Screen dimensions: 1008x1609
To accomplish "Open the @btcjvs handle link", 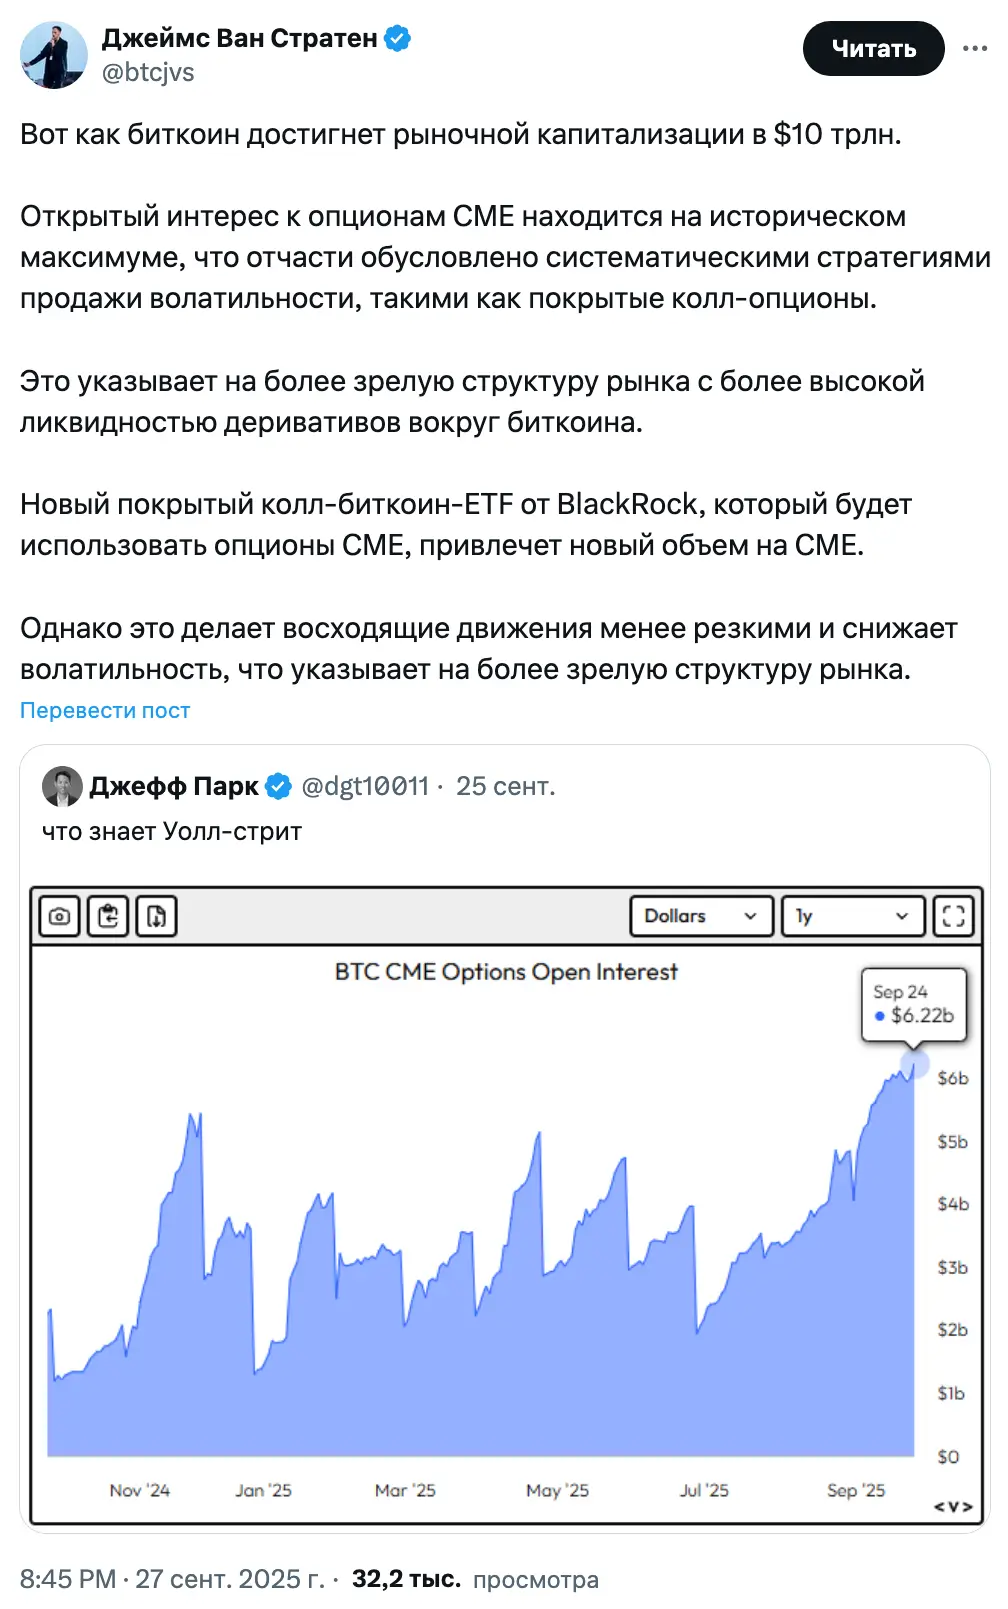I will pos(148,73).
